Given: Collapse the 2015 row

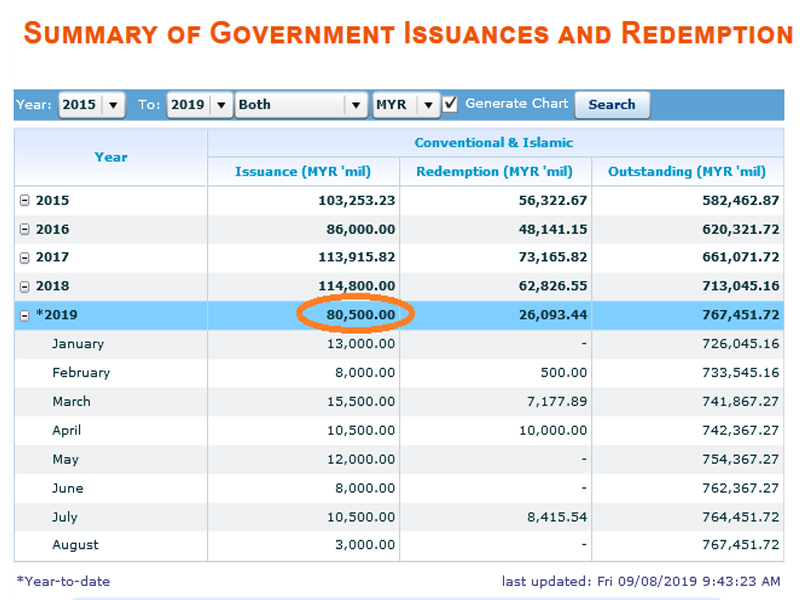Looking at the screenshot, I should click(25, 201).
